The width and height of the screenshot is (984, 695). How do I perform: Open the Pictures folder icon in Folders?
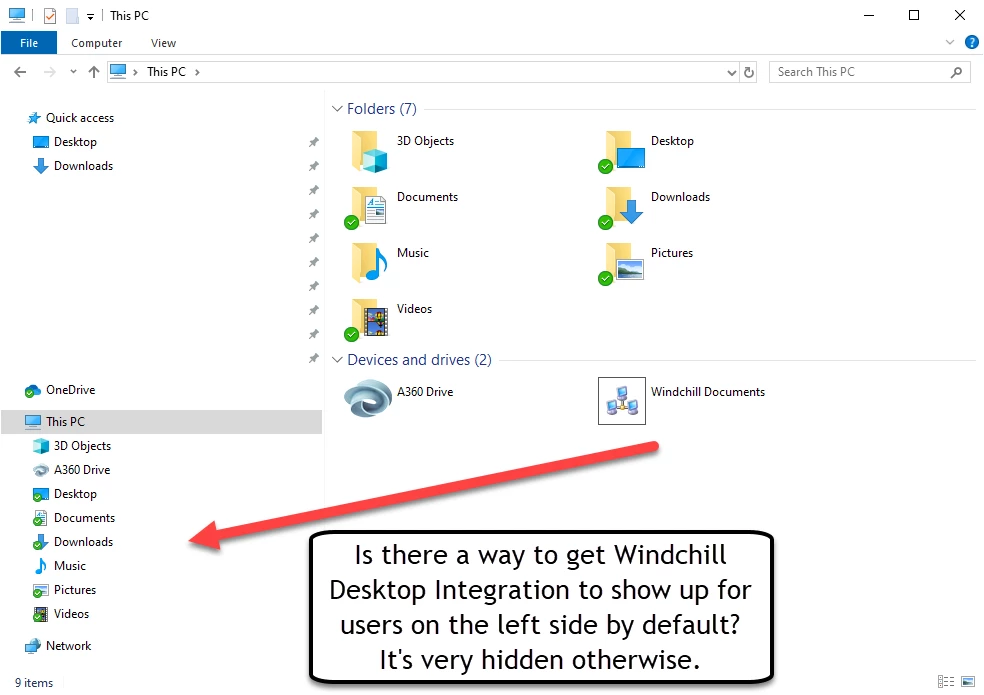pyautogui.click(x=621, y=264)
